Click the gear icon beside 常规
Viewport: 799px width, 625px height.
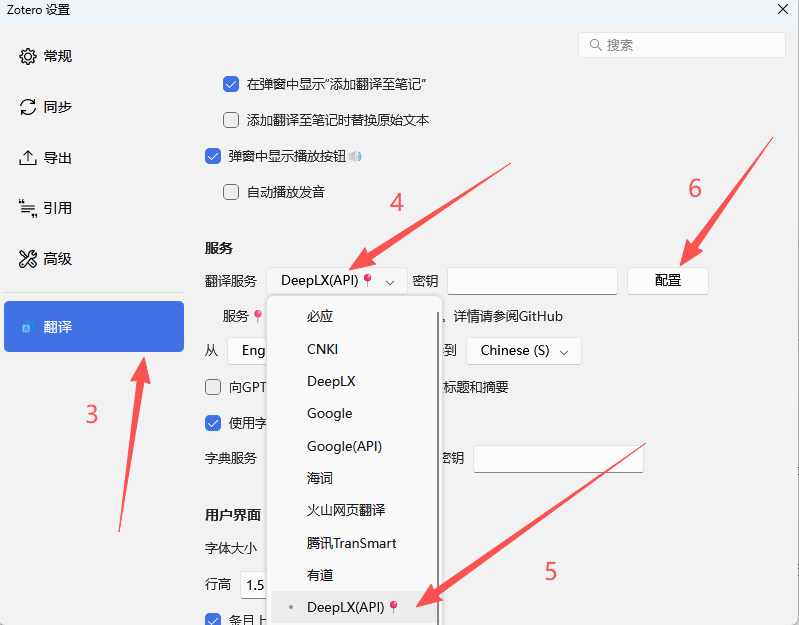click(28, 56)
